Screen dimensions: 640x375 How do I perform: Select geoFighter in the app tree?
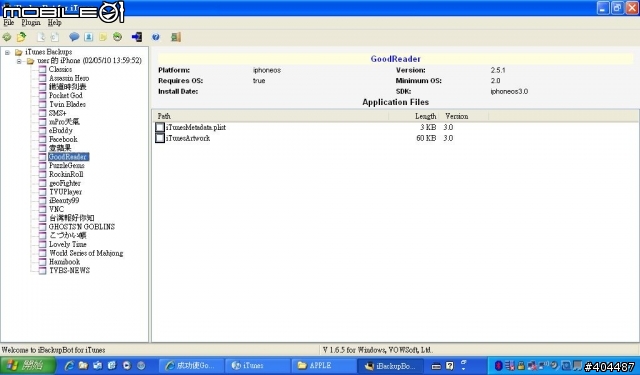pos(64,183)
